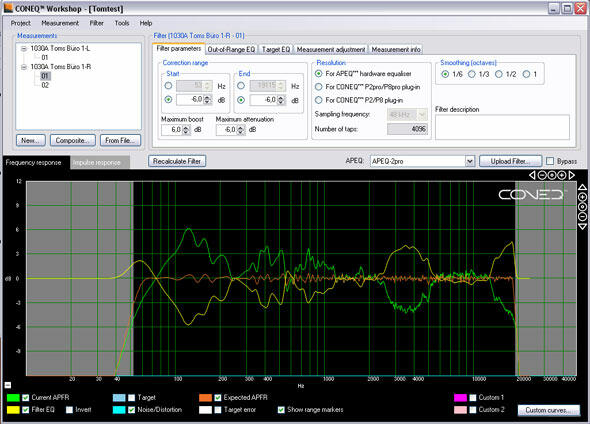Switch to the Measurement info tab
The height and width of the screenshot is (424, 590).
point(396,50)
